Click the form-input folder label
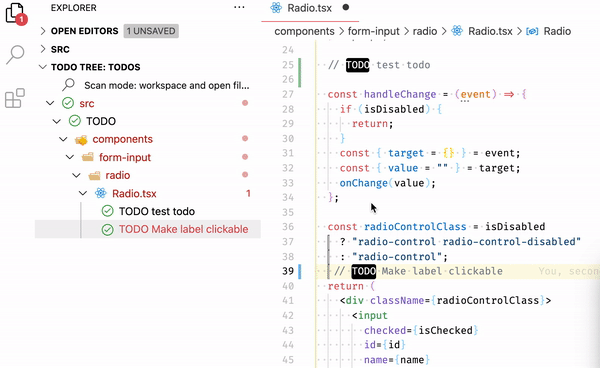The image size is (600, 368). click(125, 157)
